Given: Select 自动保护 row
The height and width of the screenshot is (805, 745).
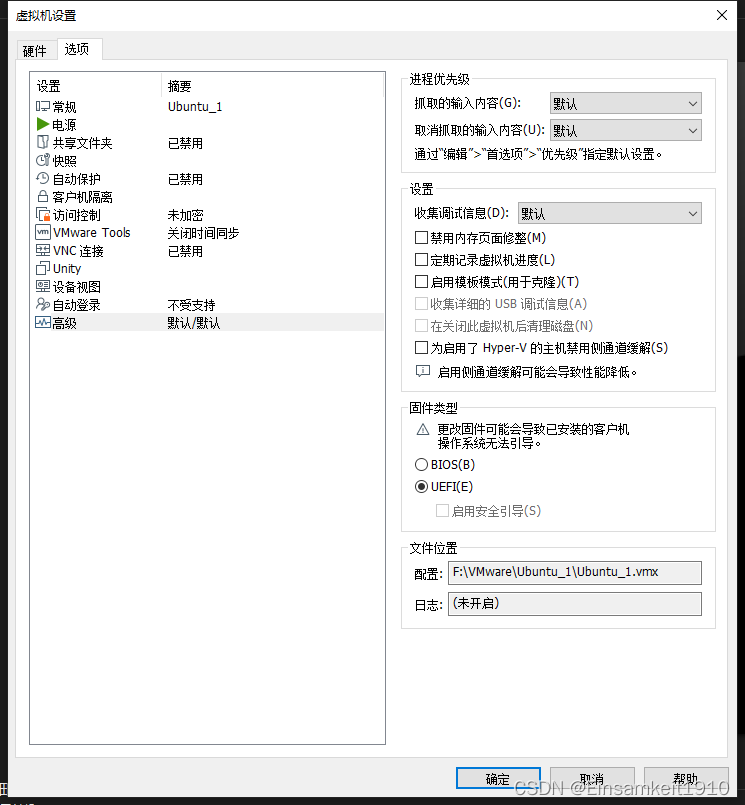Looking at the screenshot, I should point(207,178).
